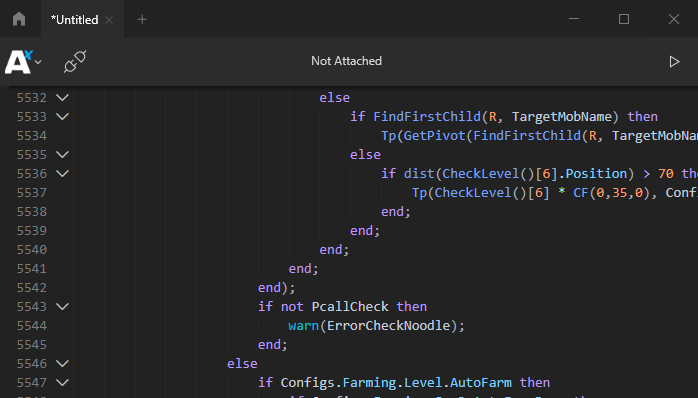Image resolution: width=698 pixels, height=398 pixels.
Task: Open the A logo dropdown menu
Action: (x=23, y=61)
